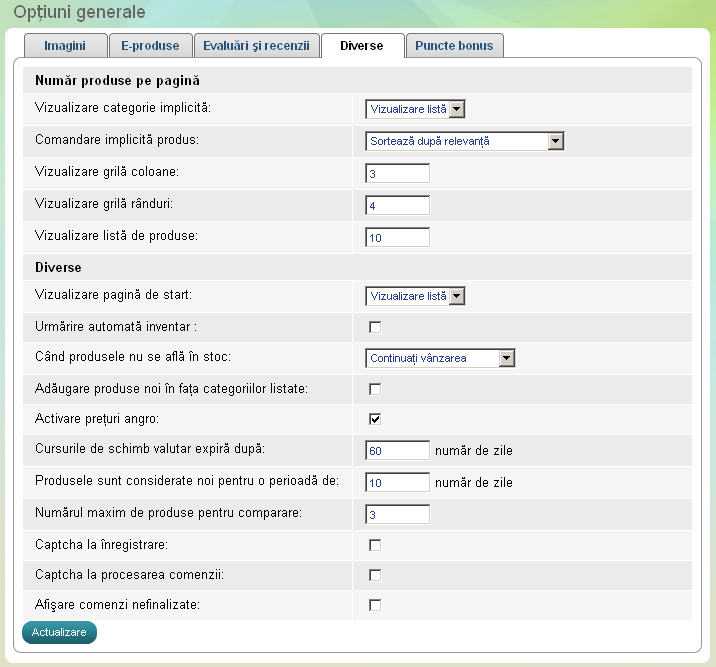The height and width of the screenshot is (667, 716).
Task: Toggle adding new products before listed categories
Action: coord(376,389)
